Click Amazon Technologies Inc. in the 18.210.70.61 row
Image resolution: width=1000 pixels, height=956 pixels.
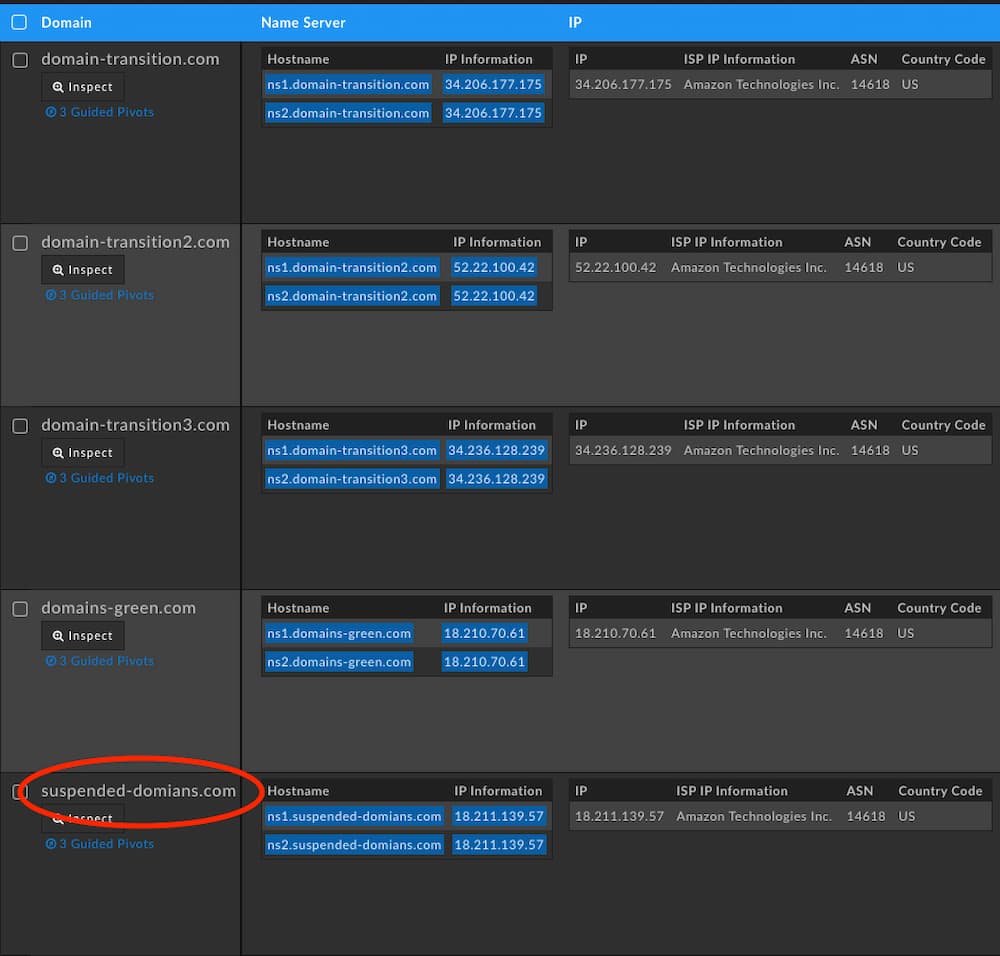pyautogui.click(x=749, y=633)
